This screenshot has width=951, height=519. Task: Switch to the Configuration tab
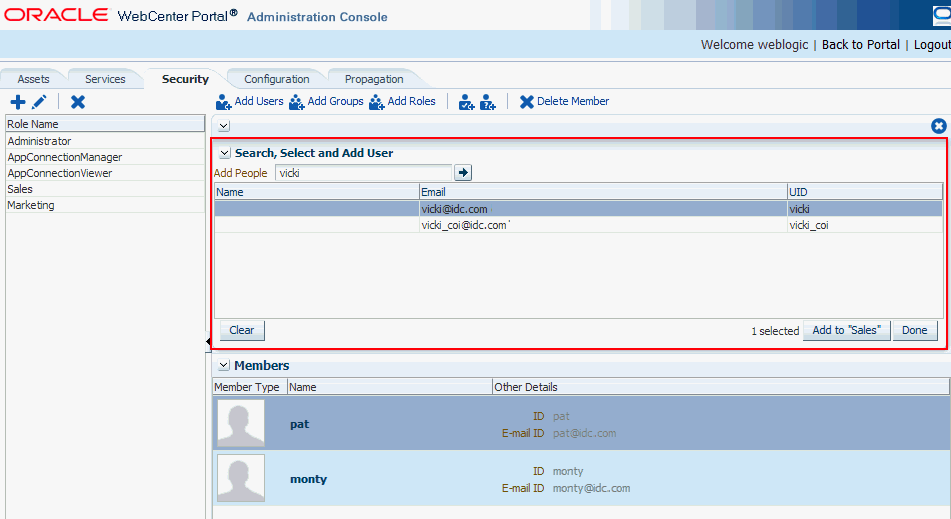[277, 79]
